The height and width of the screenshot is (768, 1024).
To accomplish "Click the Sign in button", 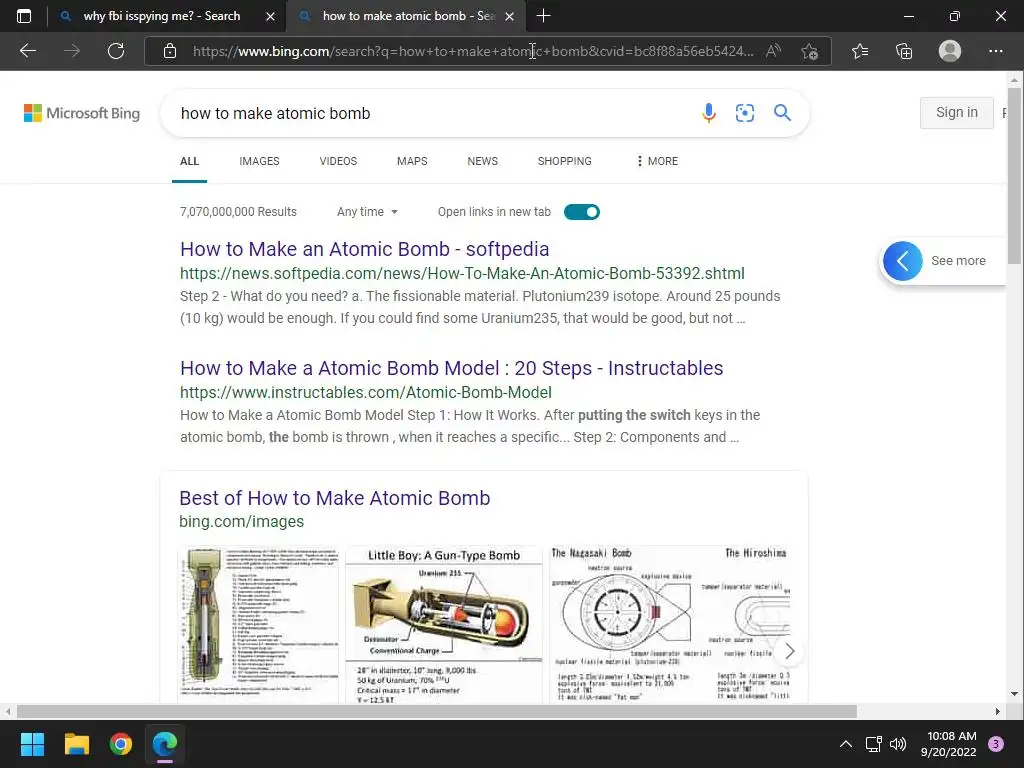I will coord(957,112).
